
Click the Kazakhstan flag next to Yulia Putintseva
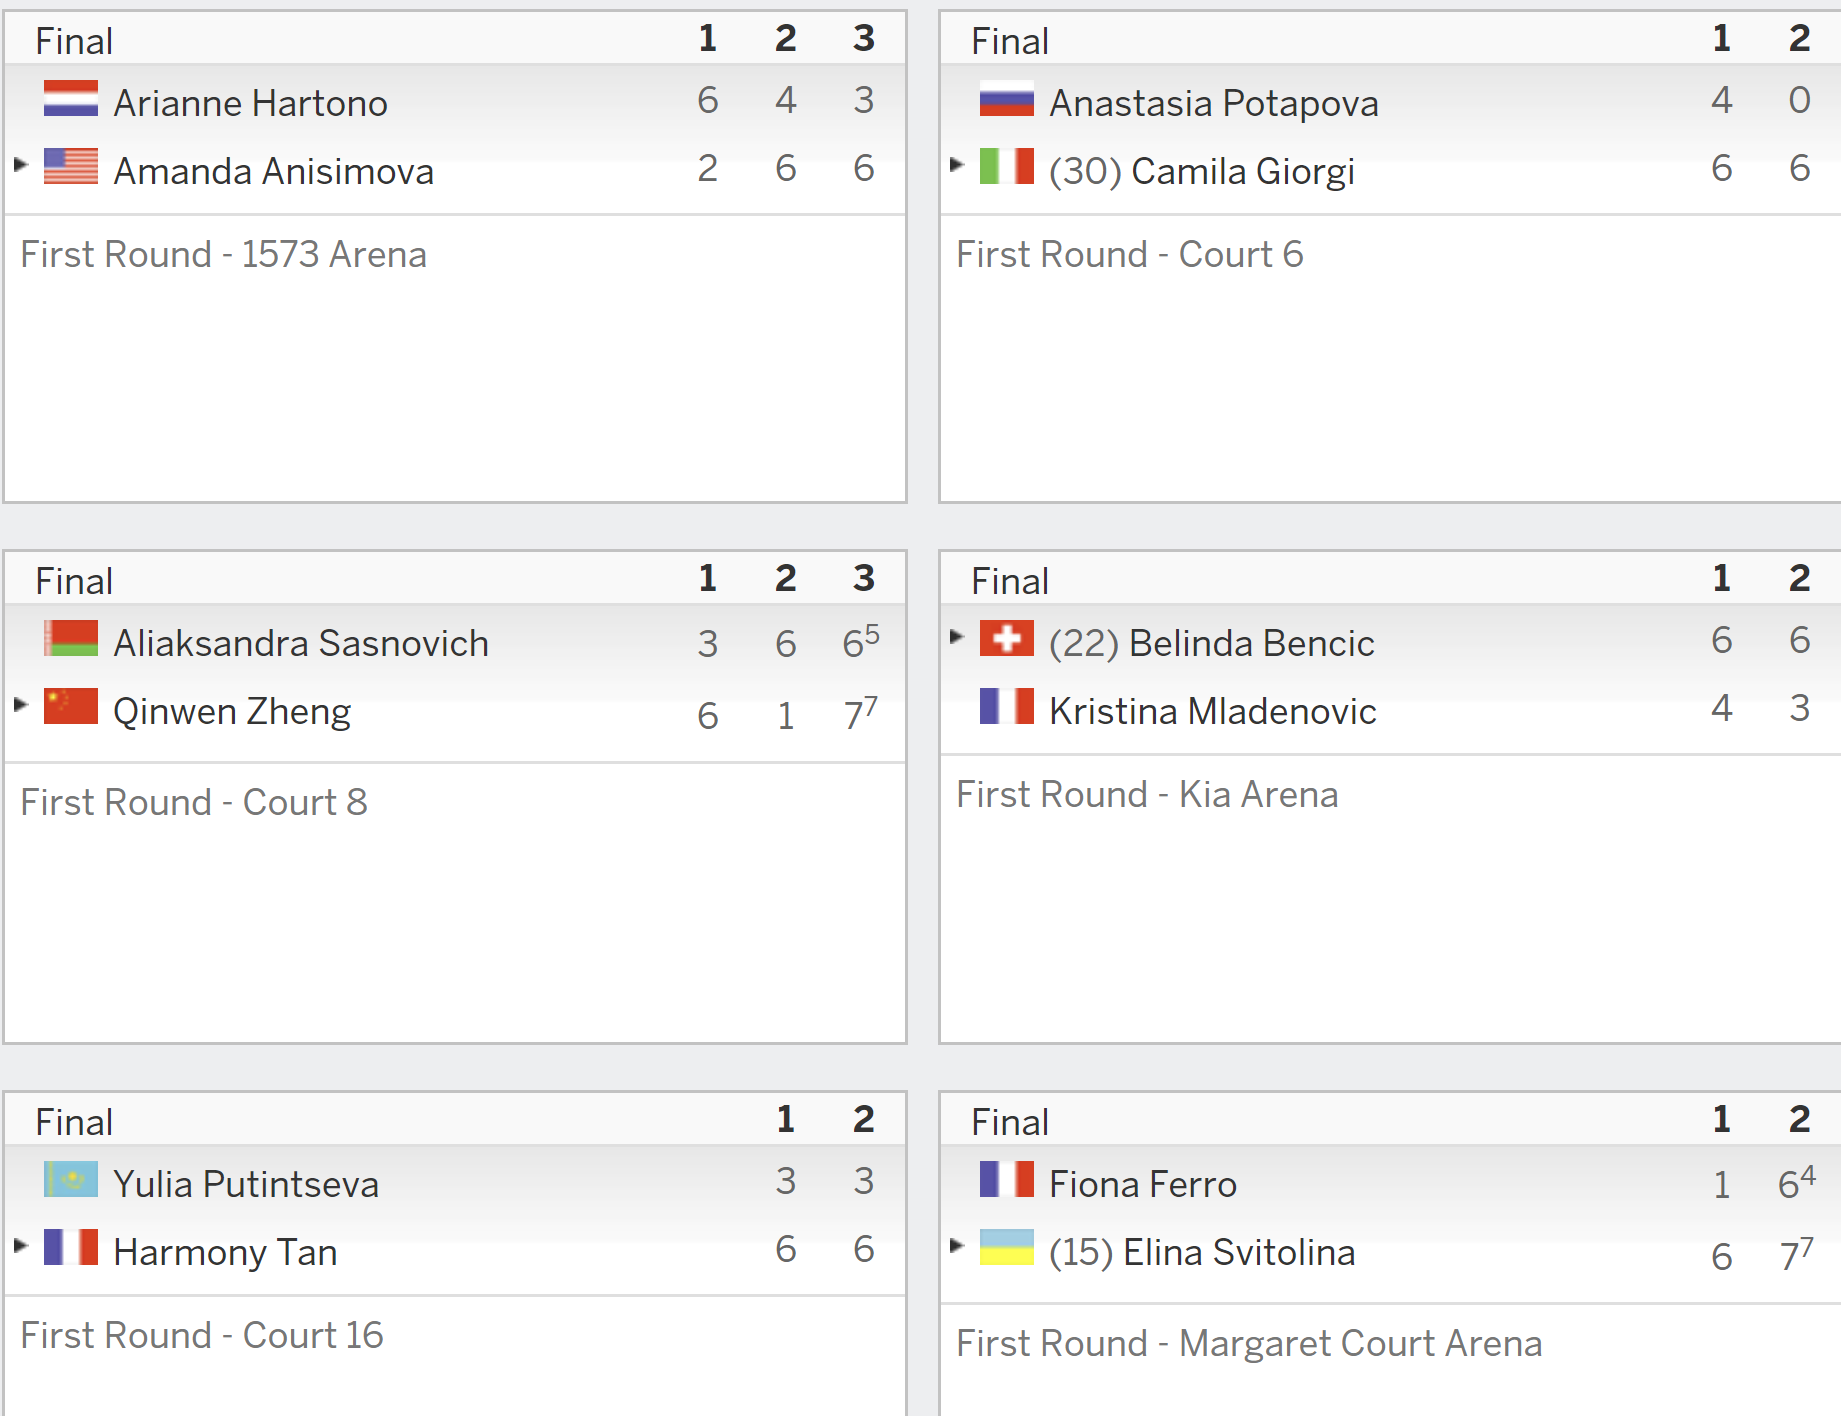click(x=71, y=1179)
